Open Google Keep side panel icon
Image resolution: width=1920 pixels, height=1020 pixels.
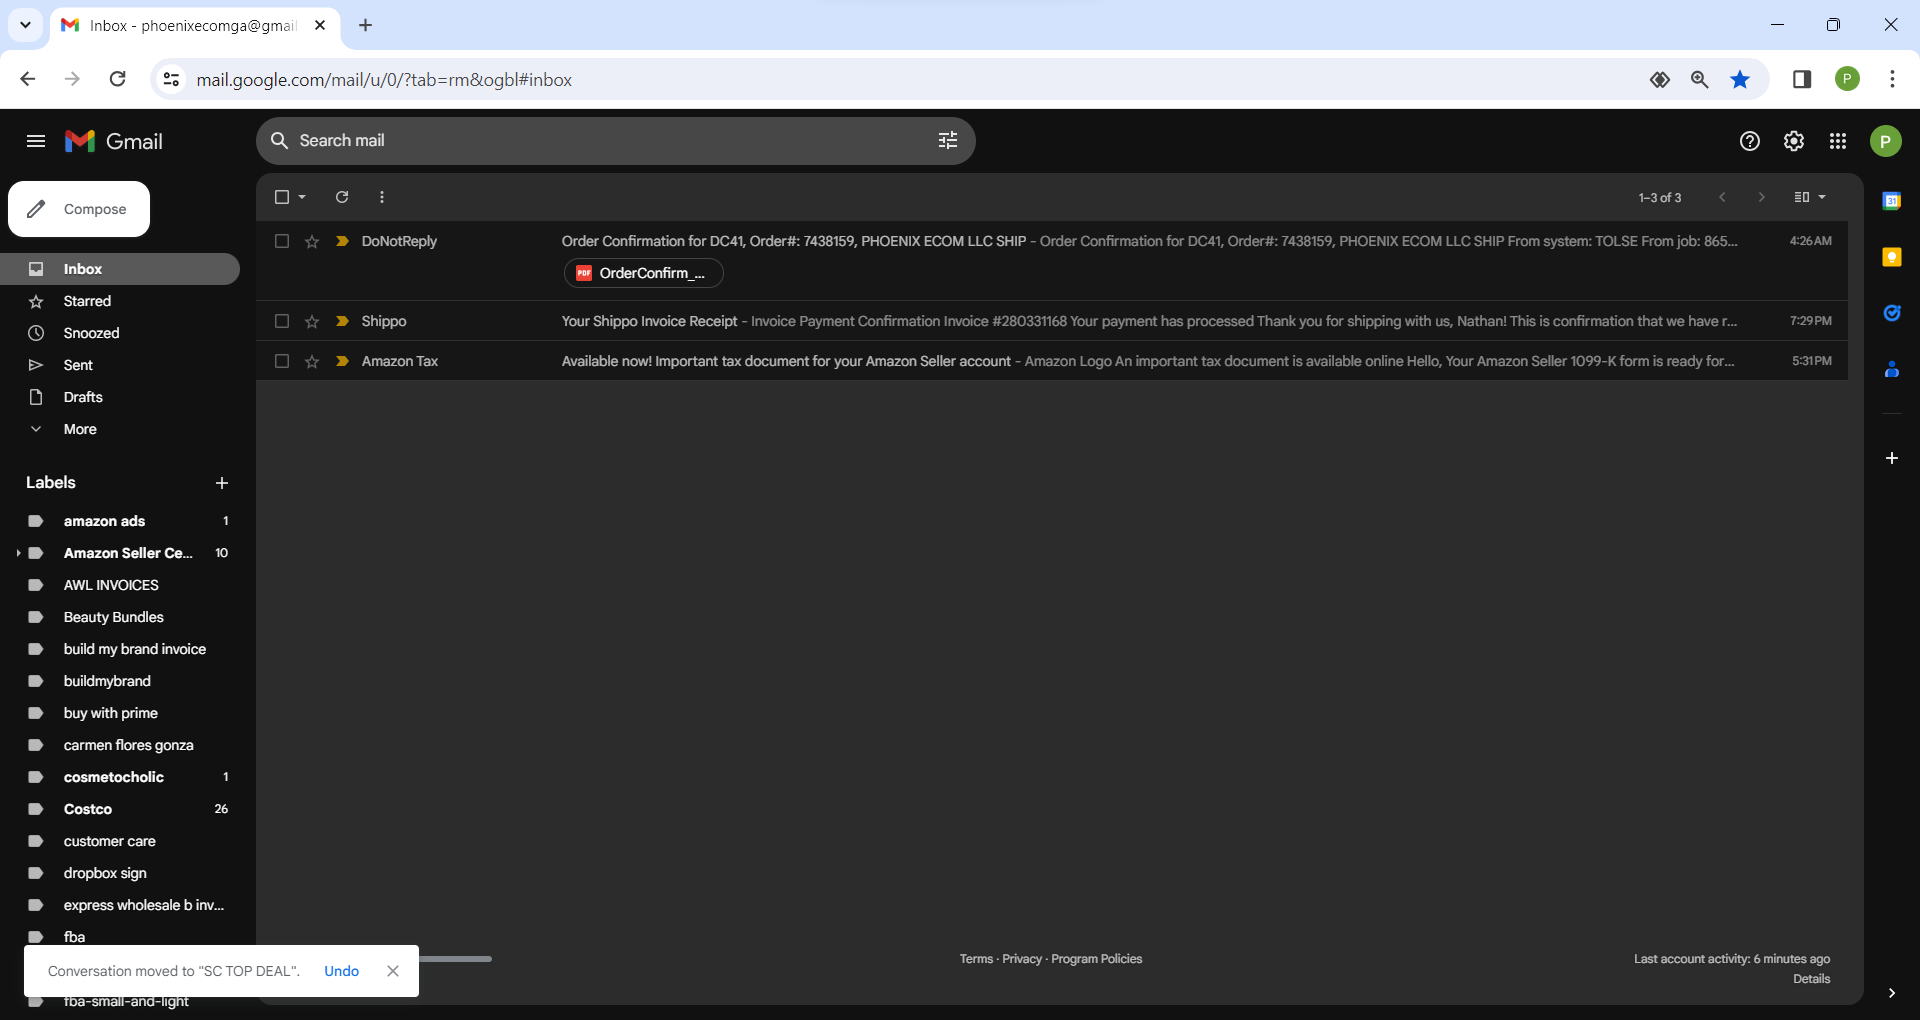(x=1892, y=257)
